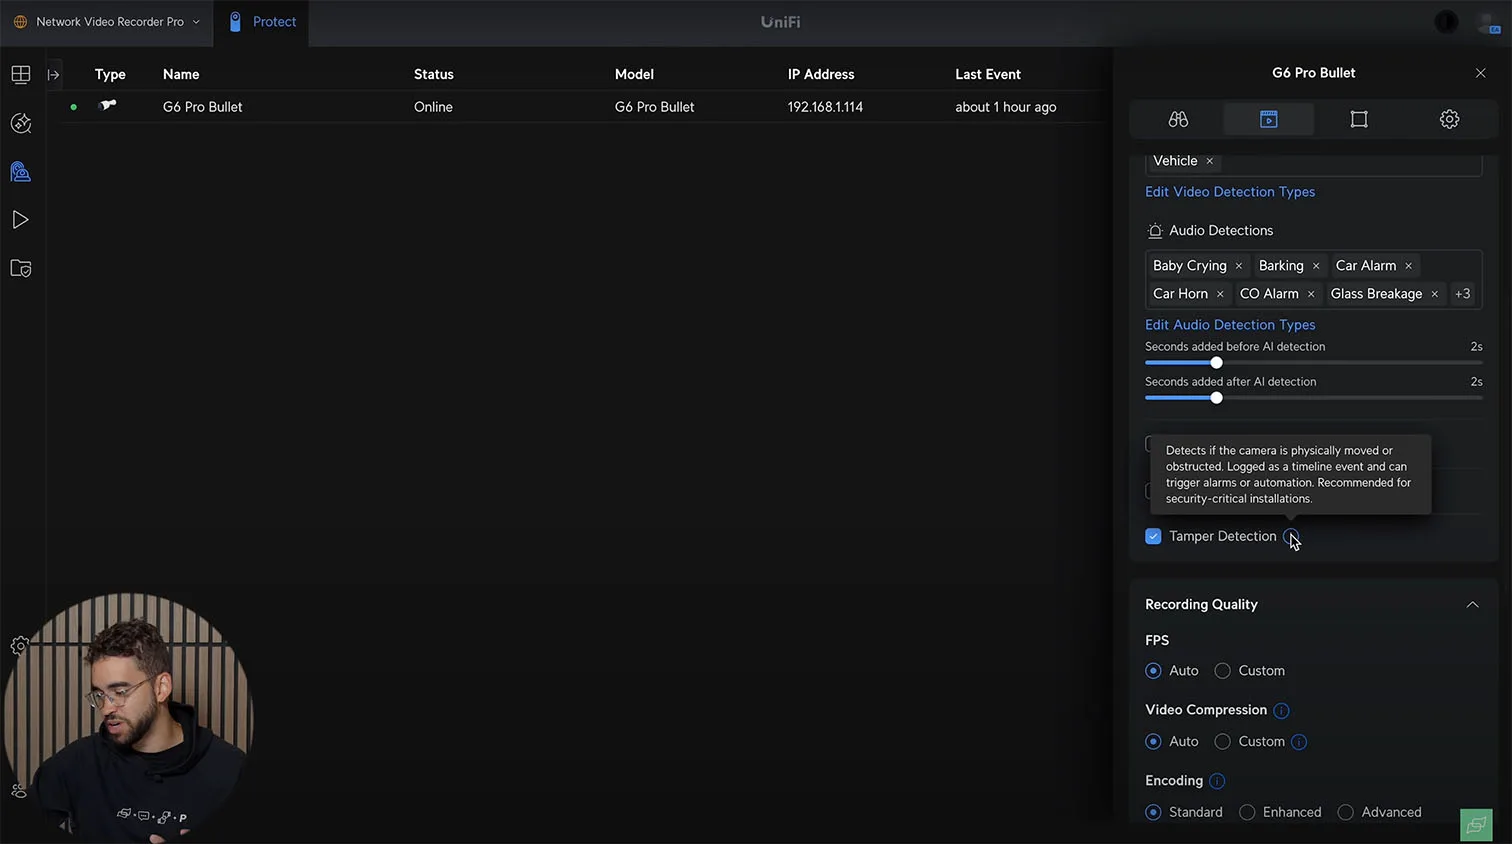Open the users icon in the left sidebar bottom
The width and height of the screenshot is (1512, 844).
pyautogui.click(x=19, y=790)
